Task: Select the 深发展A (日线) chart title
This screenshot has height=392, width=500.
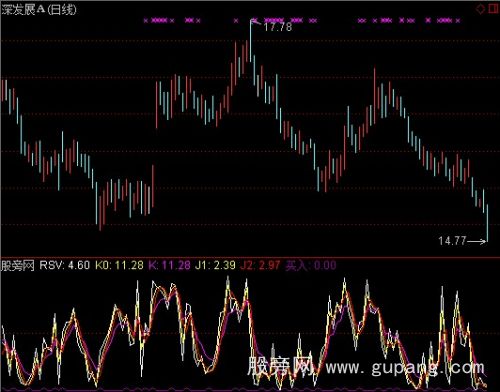Action: coord(39,9)
